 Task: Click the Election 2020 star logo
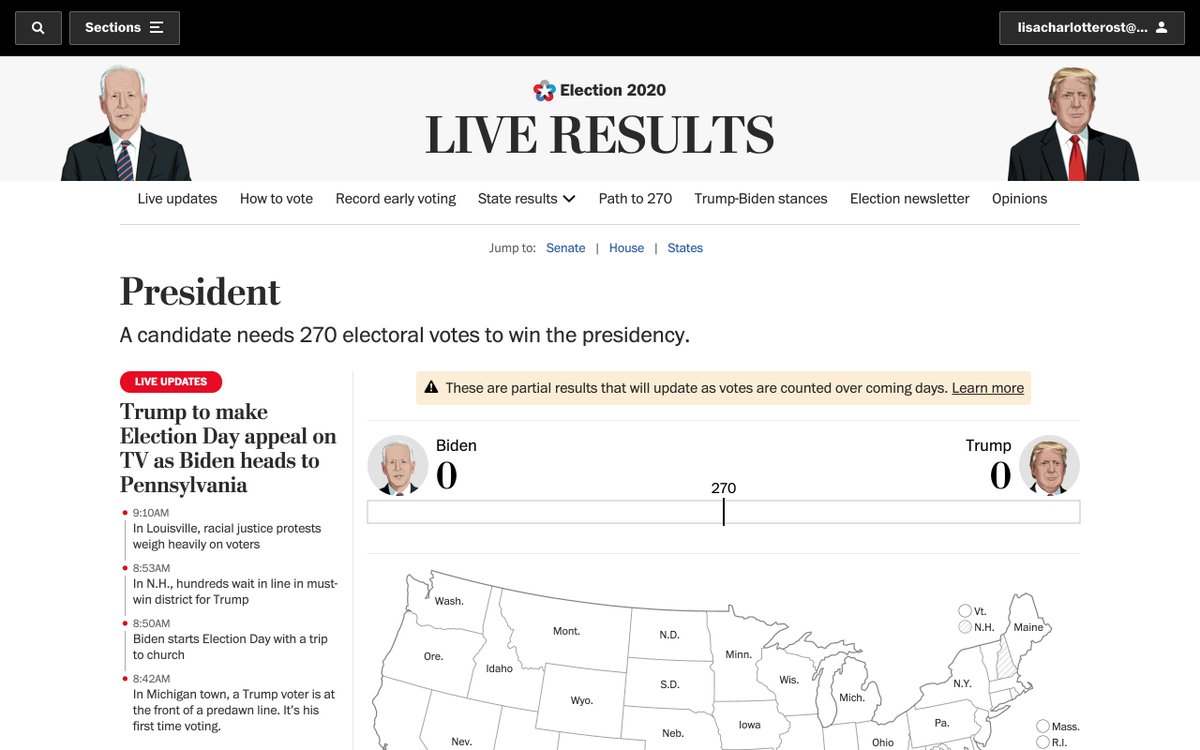[544, 91]
